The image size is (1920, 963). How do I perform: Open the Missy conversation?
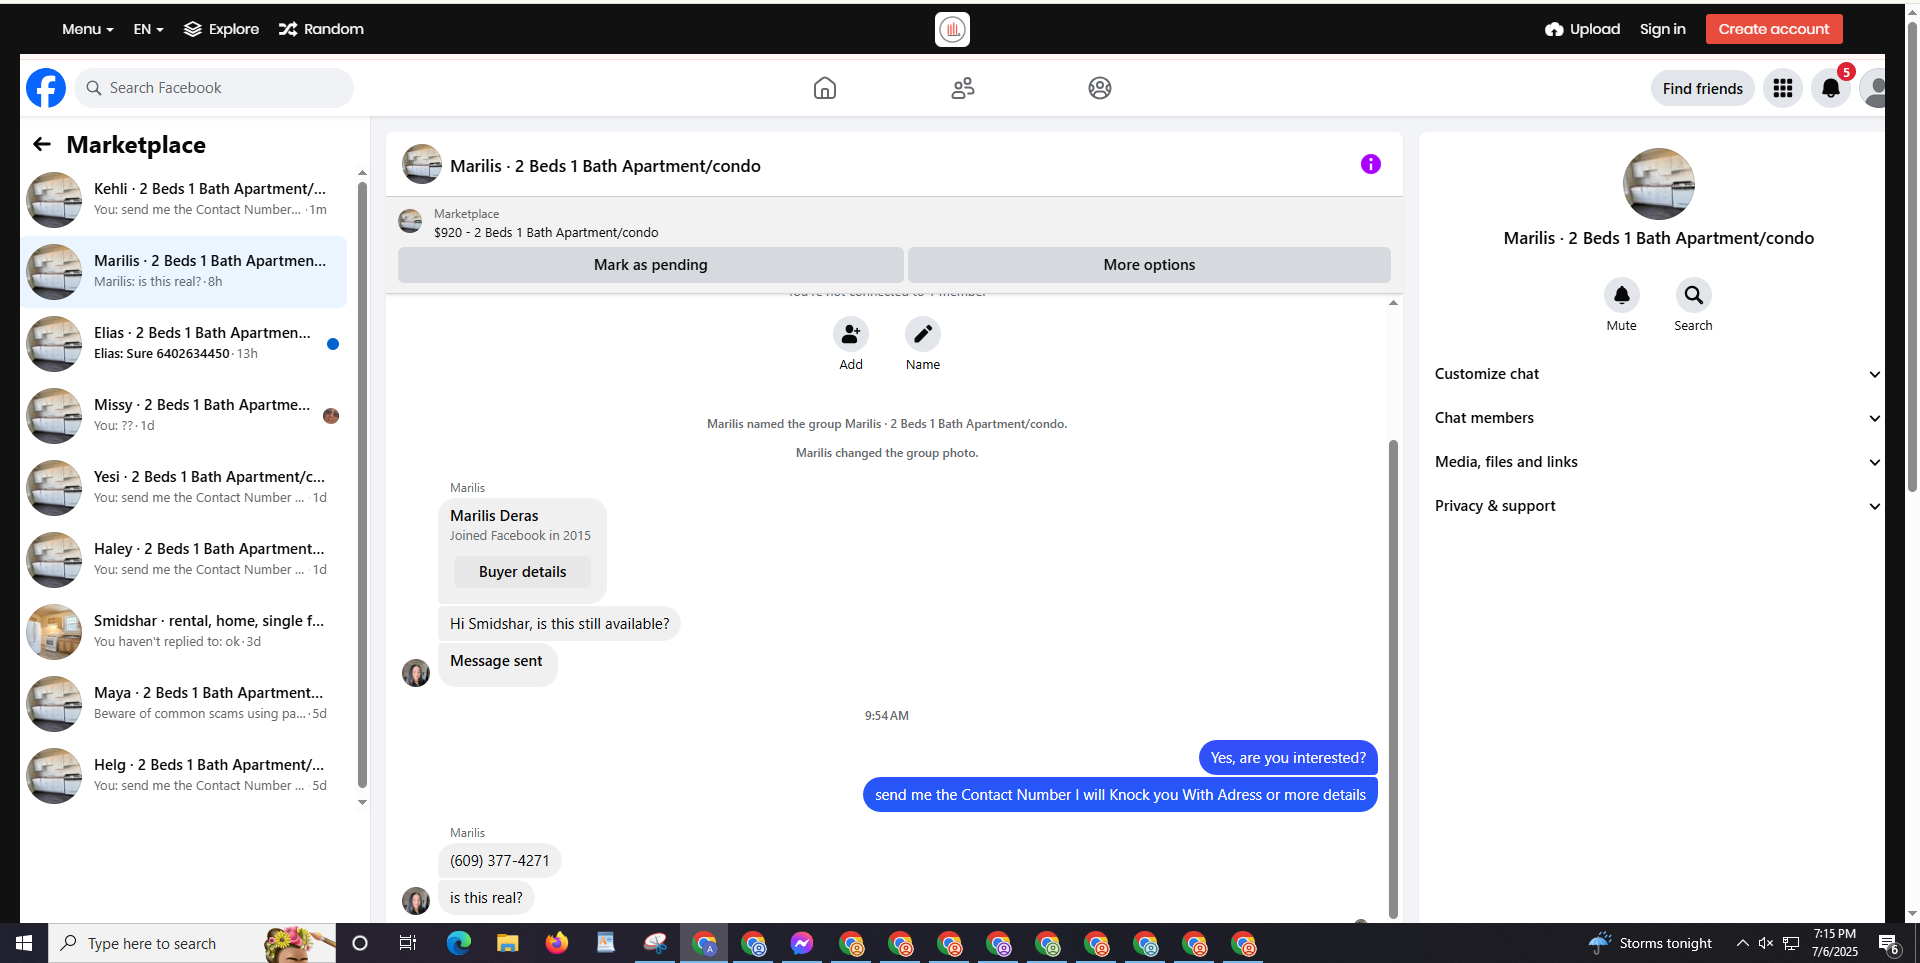(185, 415)
